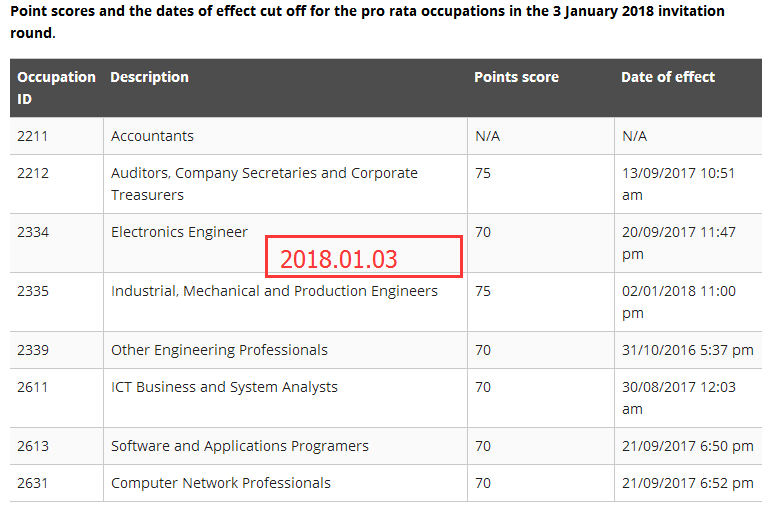Screen dimensions: 777x509
Task: Click the 02/01/2018 11:00 pm date cell
Action: [678, 301]
